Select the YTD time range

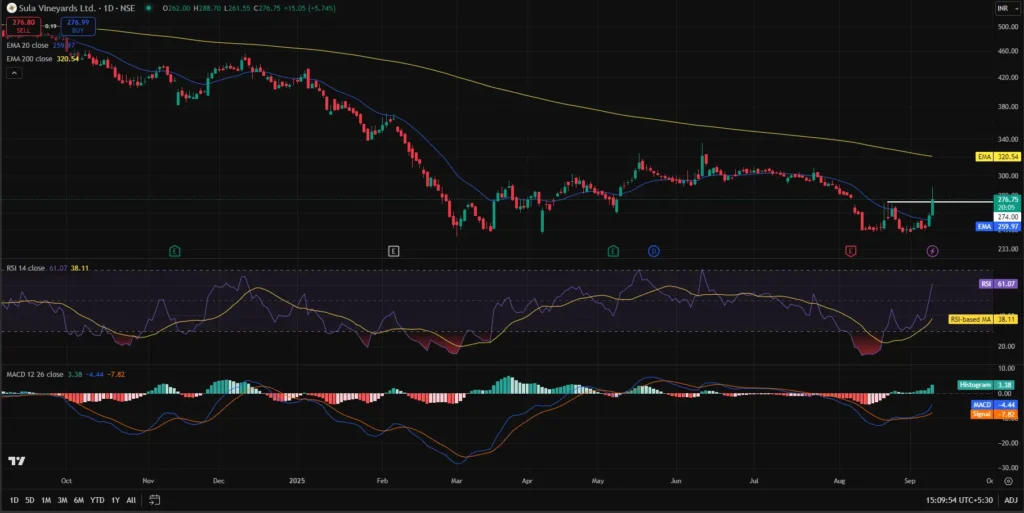pos(97,499)
